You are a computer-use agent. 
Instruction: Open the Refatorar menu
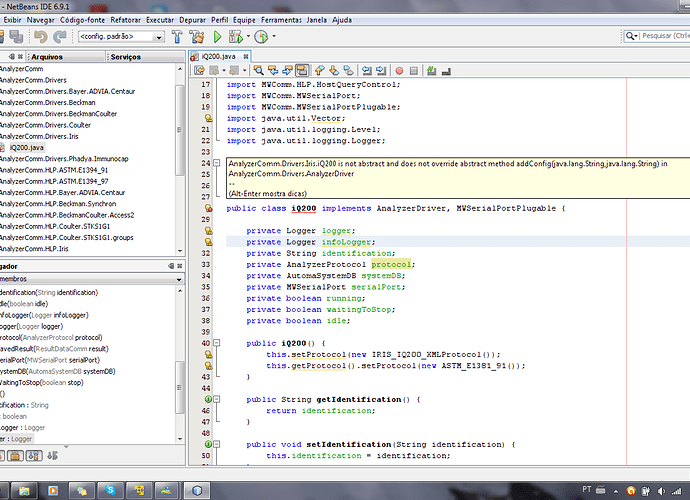(x=125, y=20)
